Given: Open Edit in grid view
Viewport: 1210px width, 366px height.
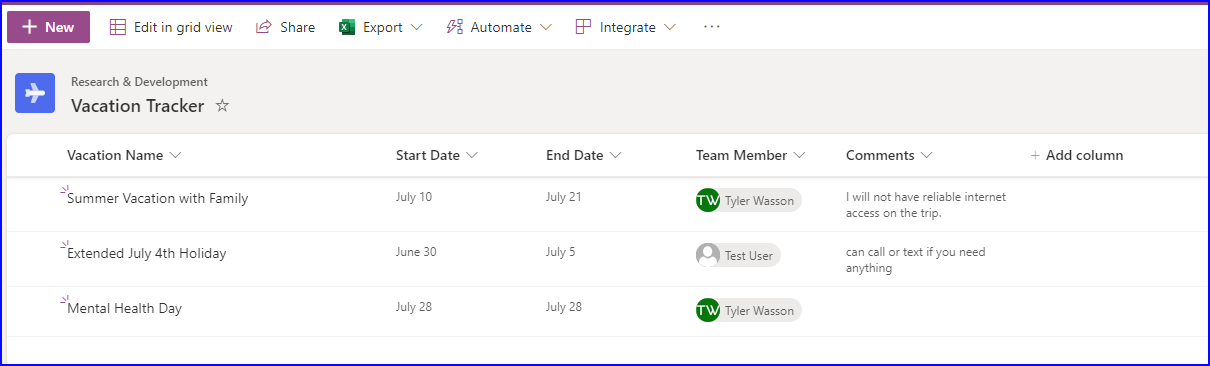Looking at the screenshot, I should pyautogui.click(x=171, y=27).
